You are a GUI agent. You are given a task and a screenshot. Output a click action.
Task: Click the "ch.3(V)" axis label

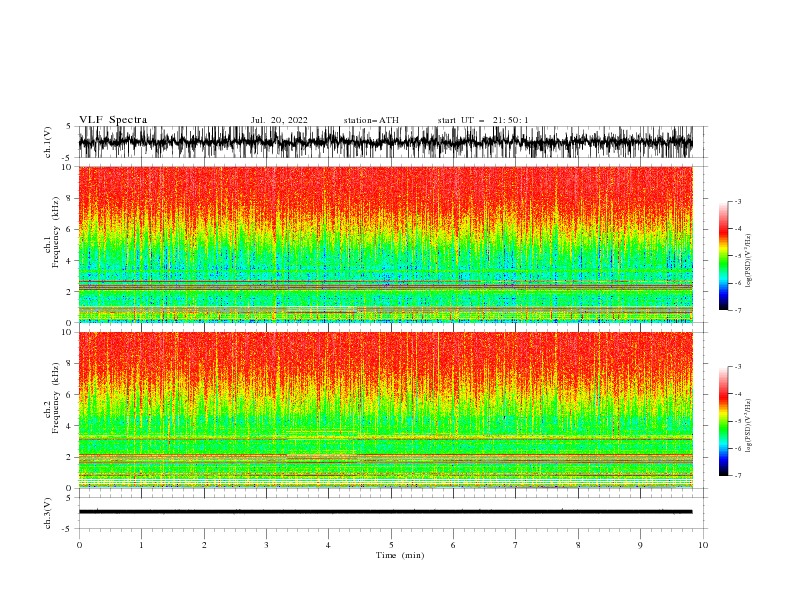pos(48,513)
